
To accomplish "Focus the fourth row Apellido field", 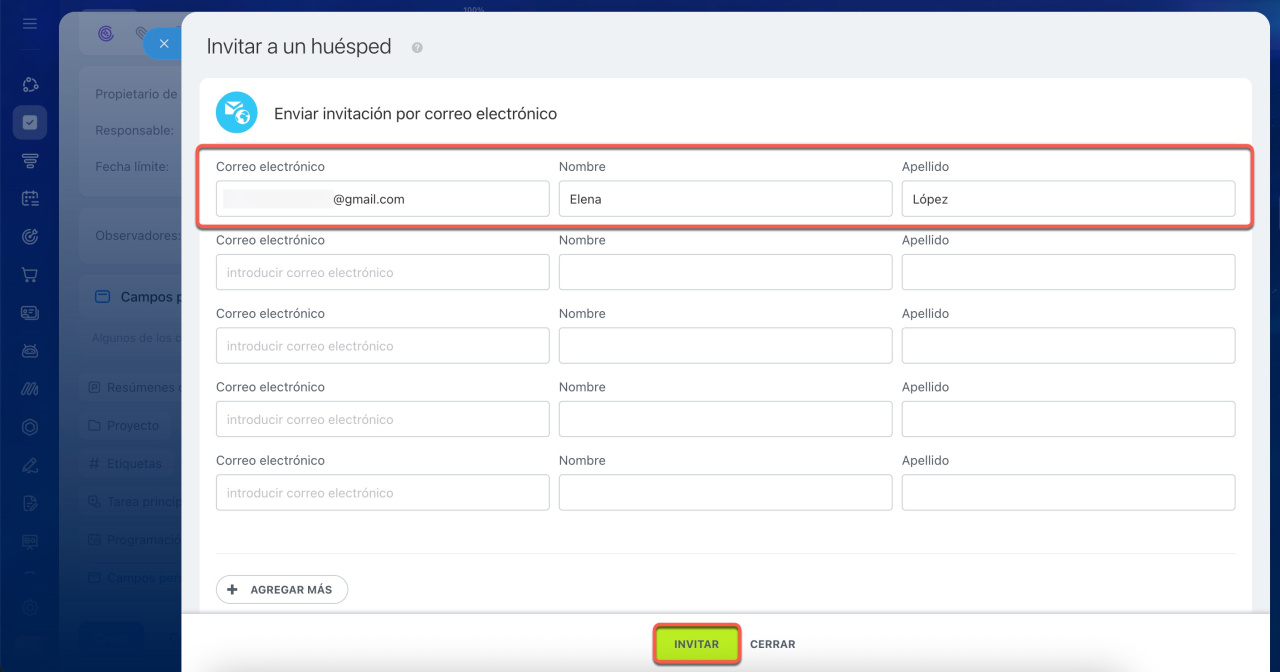I will (x=1068, y=419).
